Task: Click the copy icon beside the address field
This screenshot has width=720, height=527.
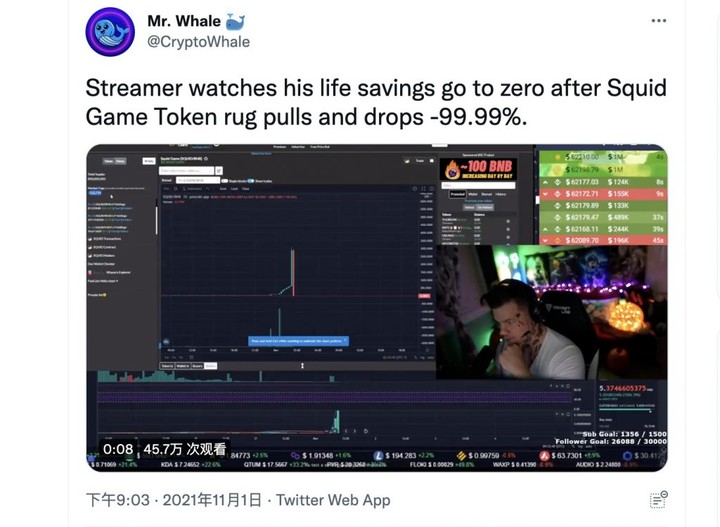Action: click(x=219, y=171)
